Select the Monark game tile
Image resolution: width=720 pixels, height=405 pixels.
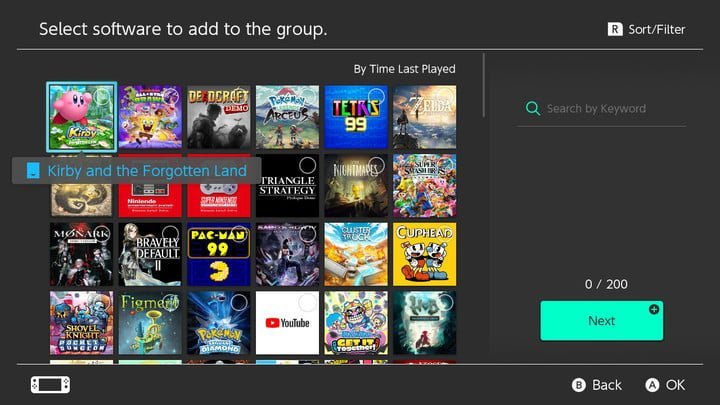[x=81, y=254]
